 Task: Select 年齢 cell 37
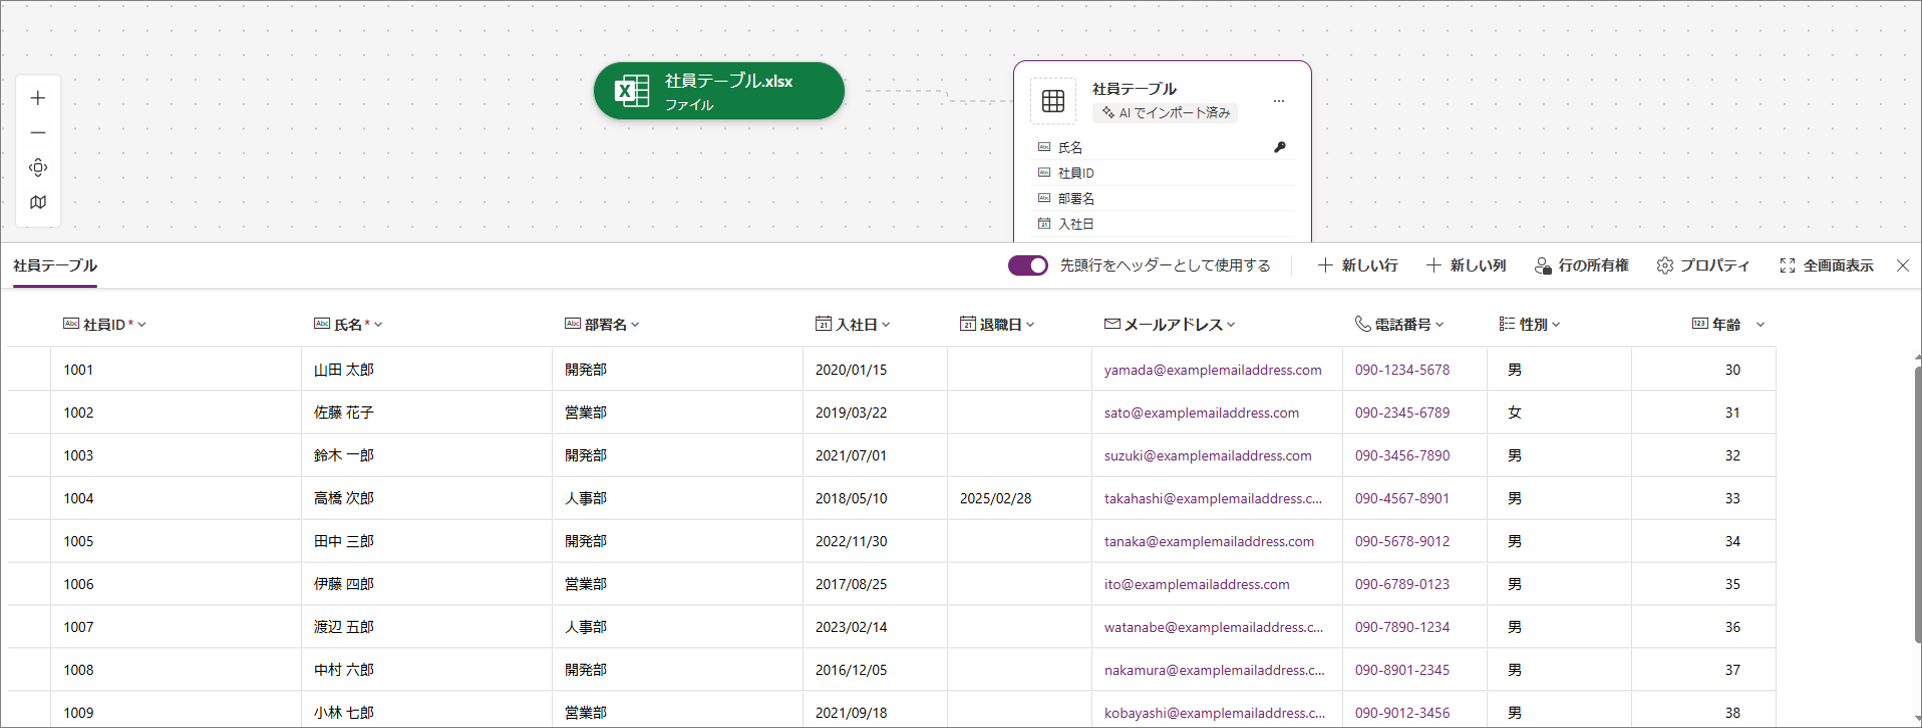(1704, 671)
